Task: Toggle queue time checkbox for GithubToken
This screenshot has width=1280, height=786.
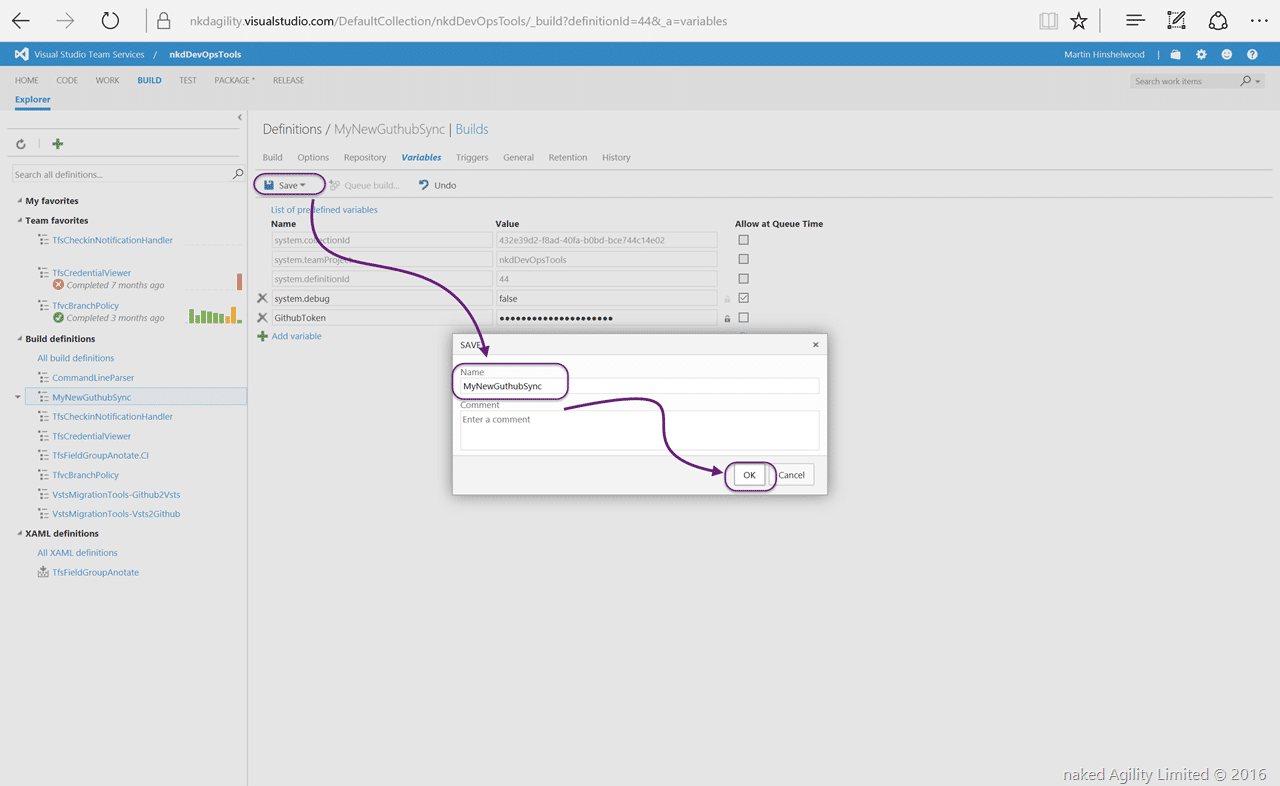Action: tap(743, 318)
